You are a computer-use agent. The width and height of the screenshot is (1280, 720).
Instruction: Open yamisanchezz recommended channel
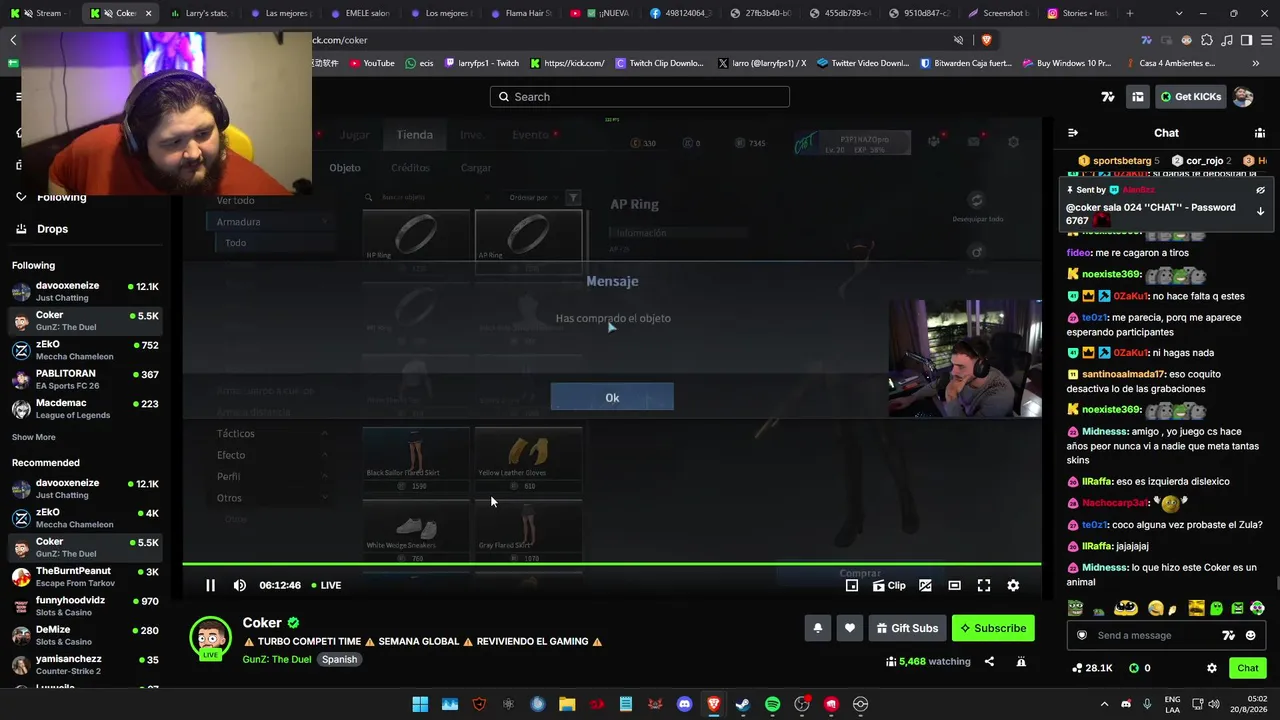click(85, 665)
